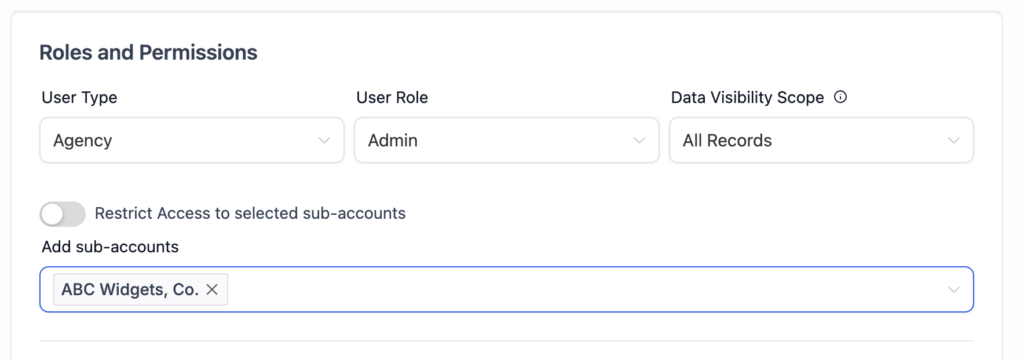
Task: Click the User Role field label
Action: [392, 98]
